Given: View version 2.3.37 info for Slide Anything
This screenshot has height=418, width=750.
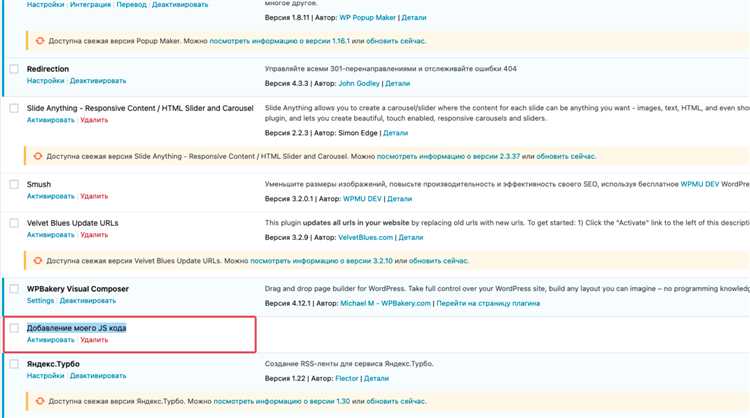Looking at the screenshot, I should click(448, 156).
